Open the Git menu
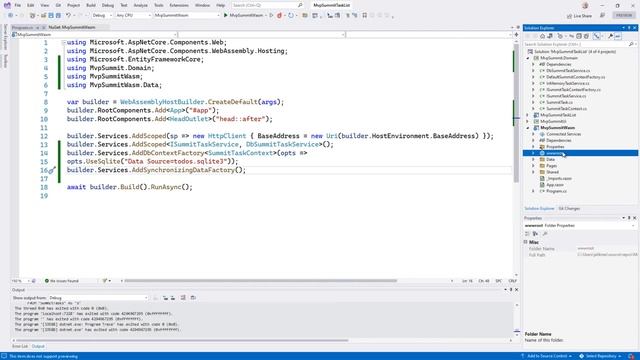The height and width of the screenshot is (360, 640). pyautogui.click(x=58, y=5)
